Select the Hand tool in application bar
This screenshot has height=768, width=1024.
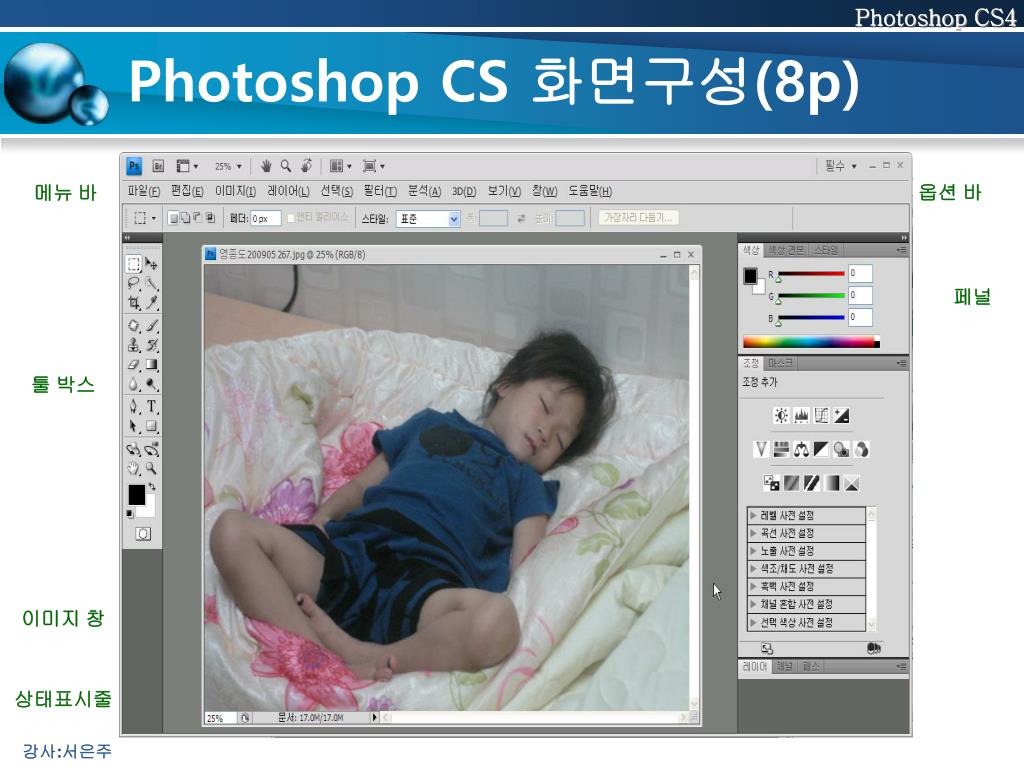(266, 166)
